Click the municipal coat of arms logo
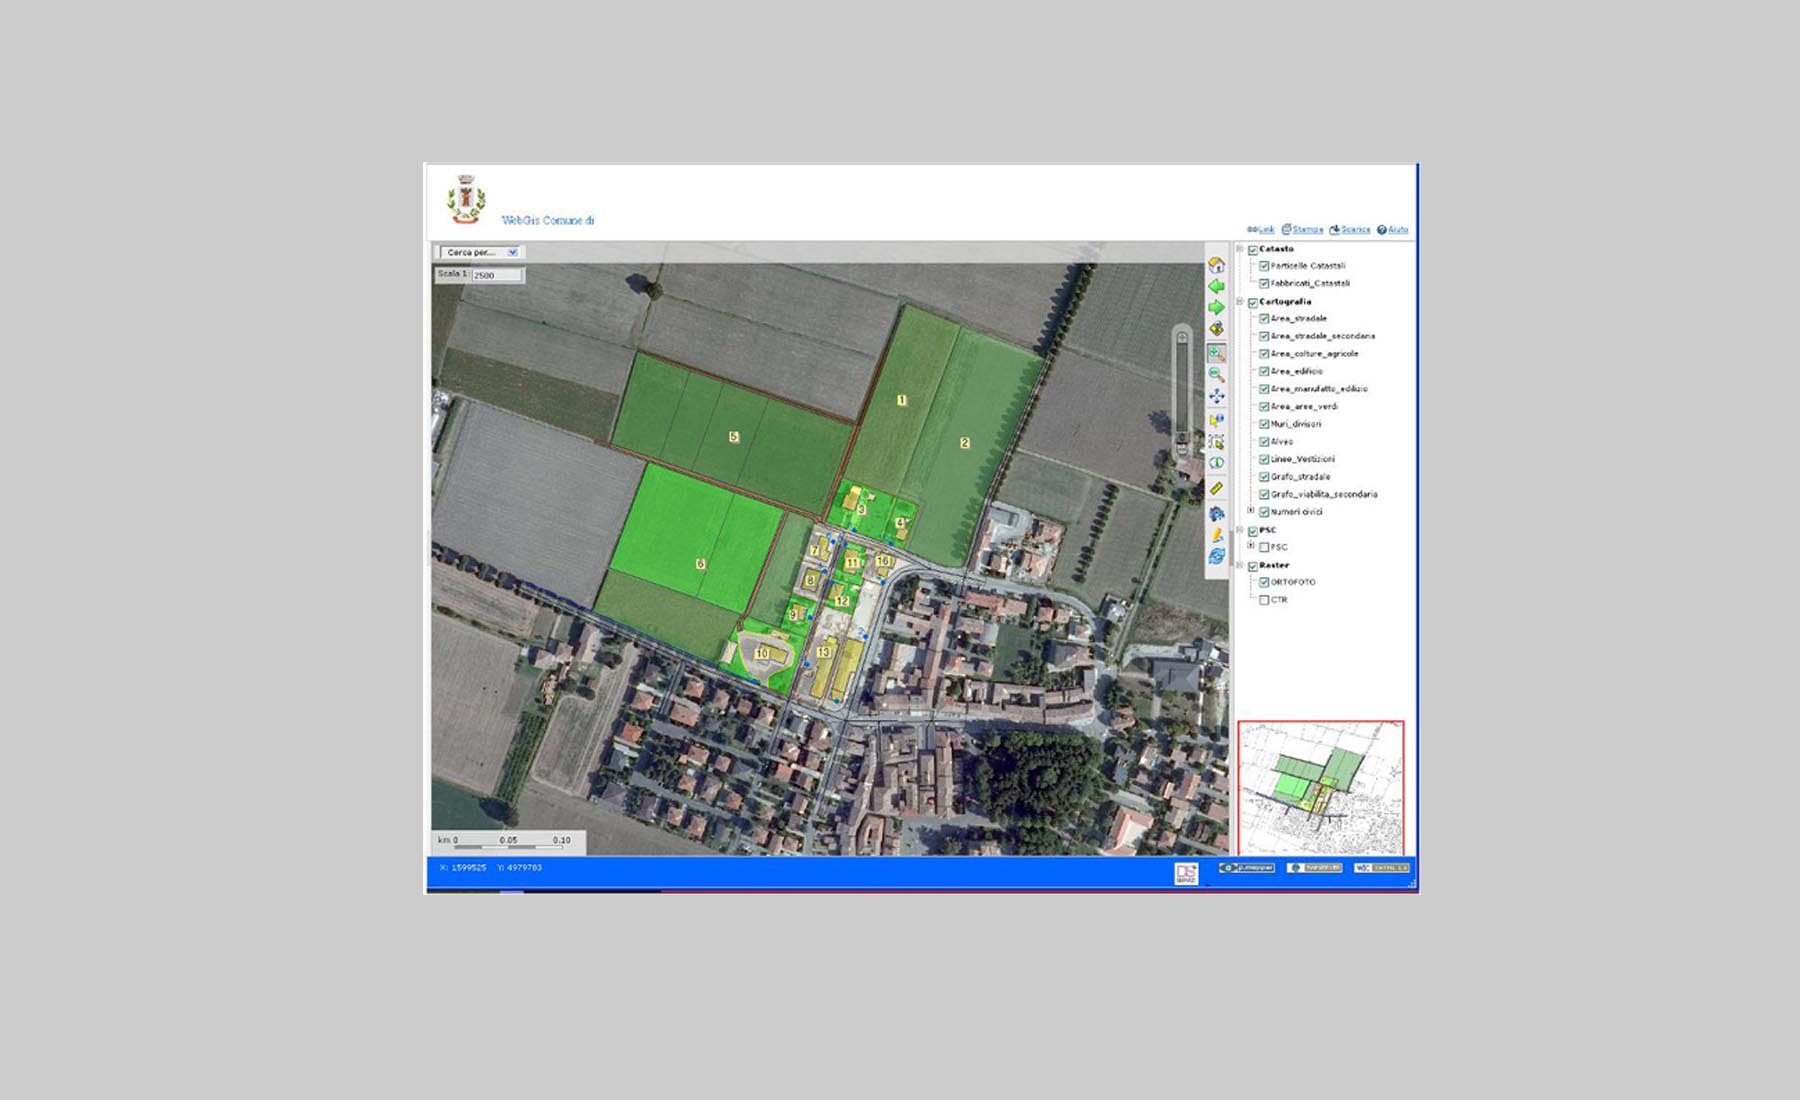The image size is (1800, 1100). [x=466, y=199]
